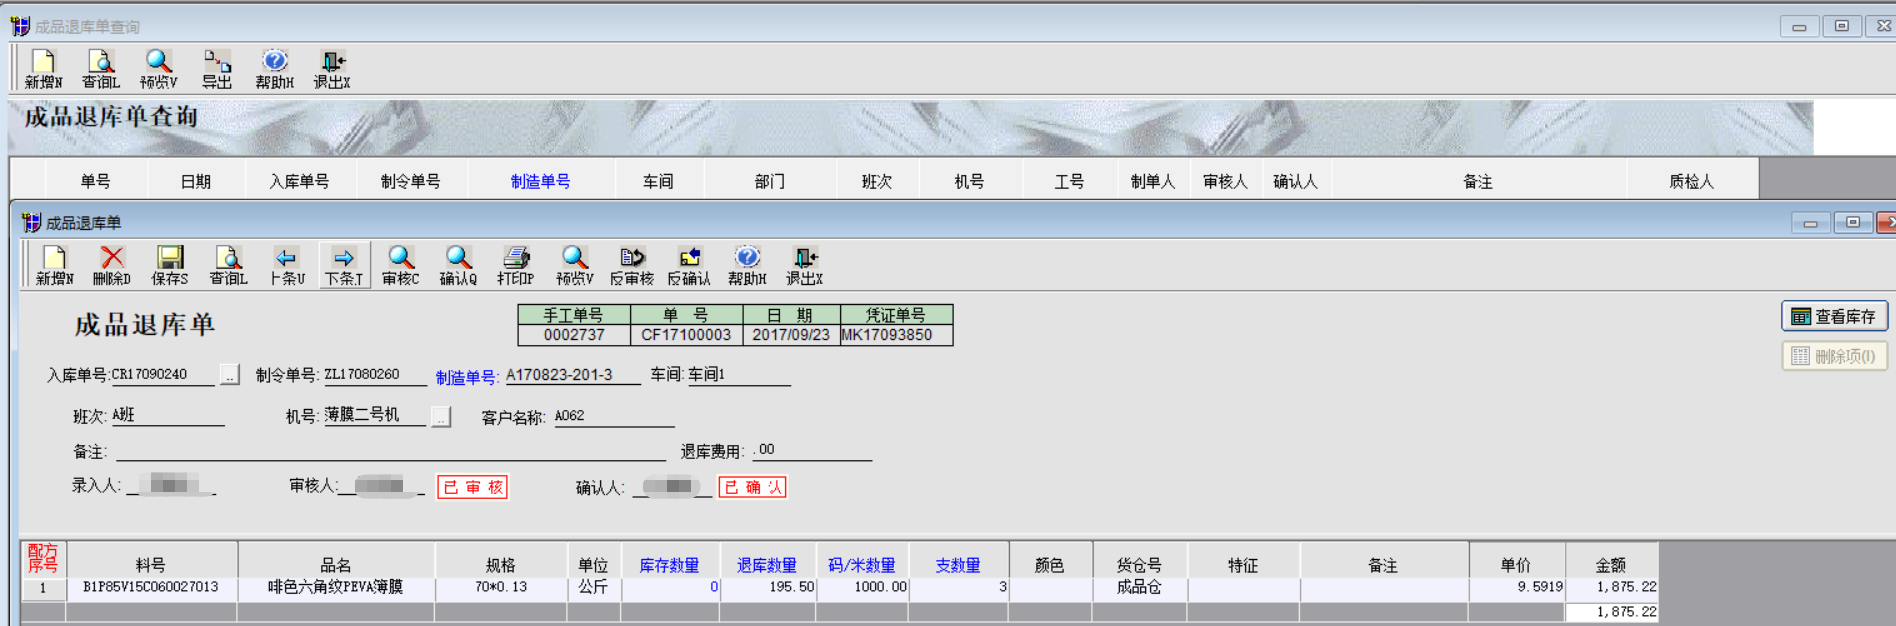
Task: Click 客户名称 field A062
Action: tap(614, 416)
